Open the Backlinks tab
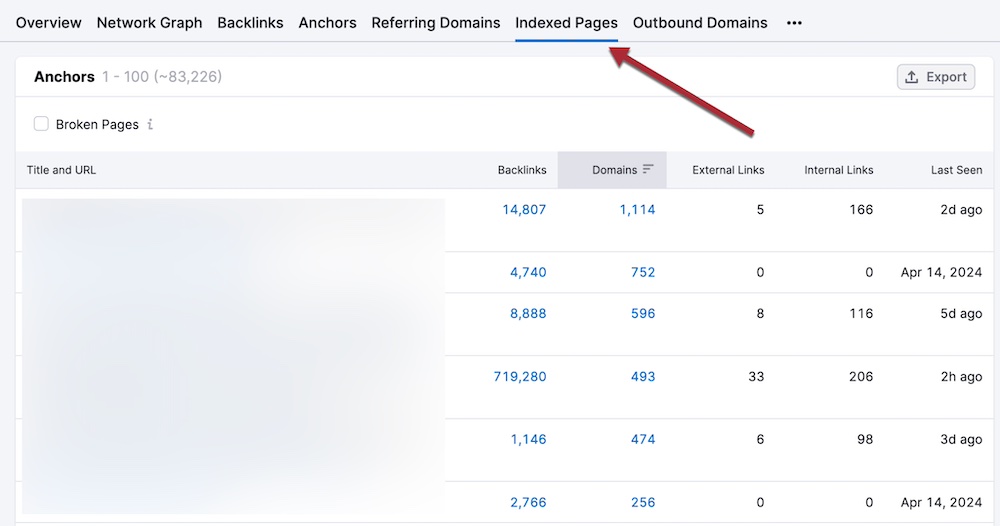The height and width of the screenshot is (526, 1000). [250, 22]
